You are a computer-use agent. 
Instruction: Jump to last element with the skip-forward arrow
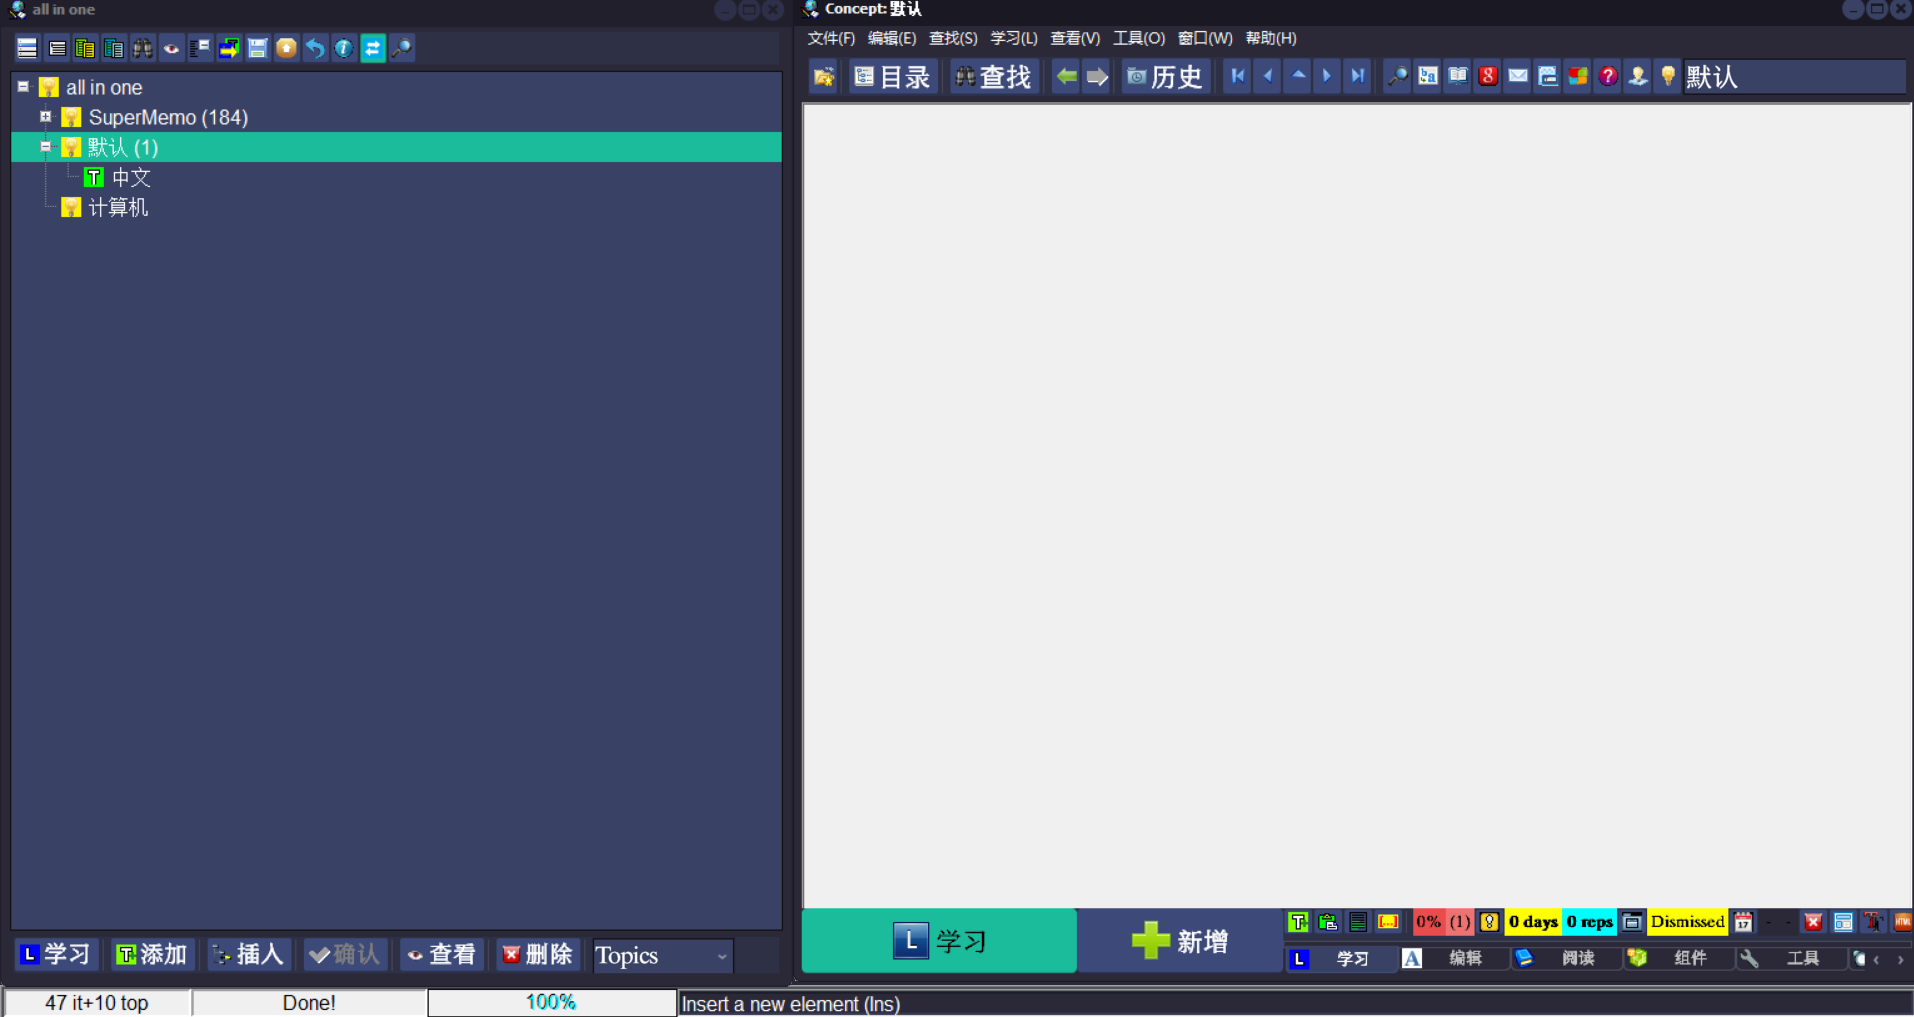point(1357,76)
